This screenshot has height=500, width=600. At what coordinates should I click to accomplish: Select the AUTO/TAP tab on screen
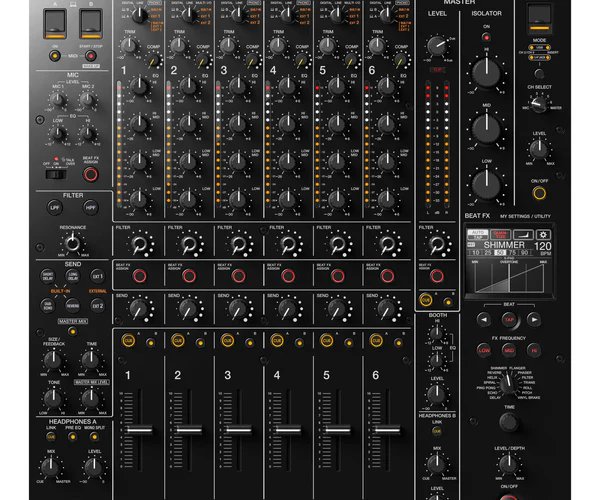click(478, 234)
